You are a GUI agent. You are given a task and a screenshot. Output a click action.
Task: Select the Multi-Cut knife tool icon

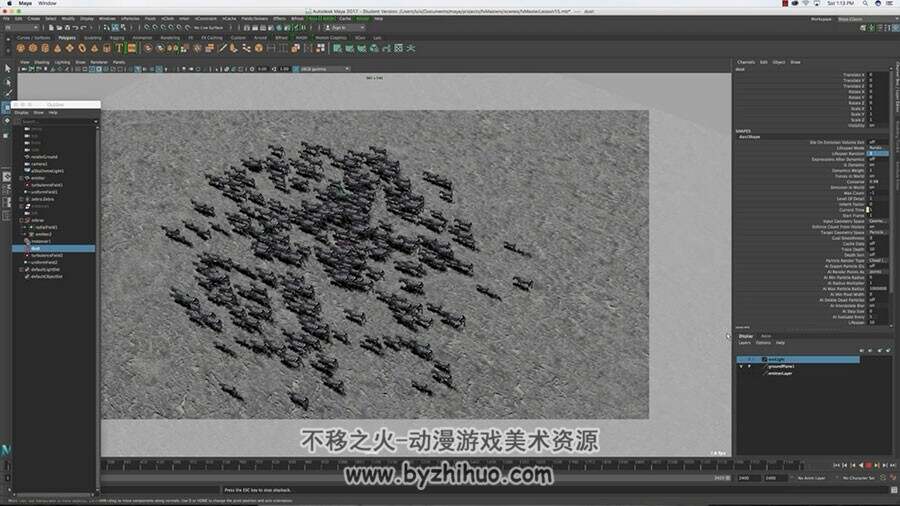pyautogui.click(x=223, y=48)
